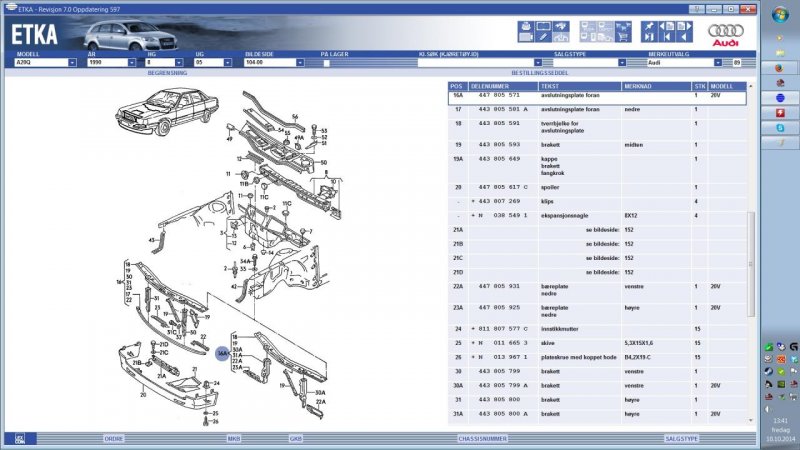
Task: Click MKB in bottom bar
Action: click(x=234, y=439)
